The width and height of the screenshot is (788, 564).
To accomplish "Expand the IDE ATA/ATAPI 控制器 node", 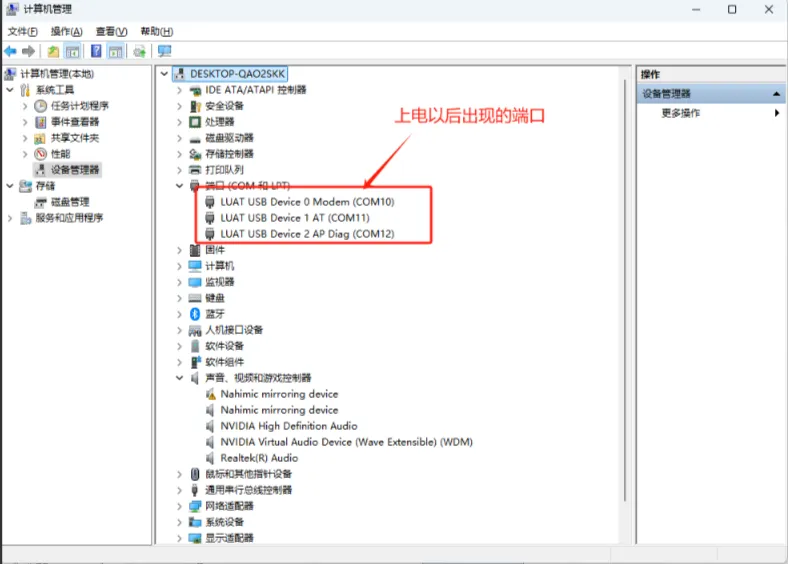I will click(179, 90).
